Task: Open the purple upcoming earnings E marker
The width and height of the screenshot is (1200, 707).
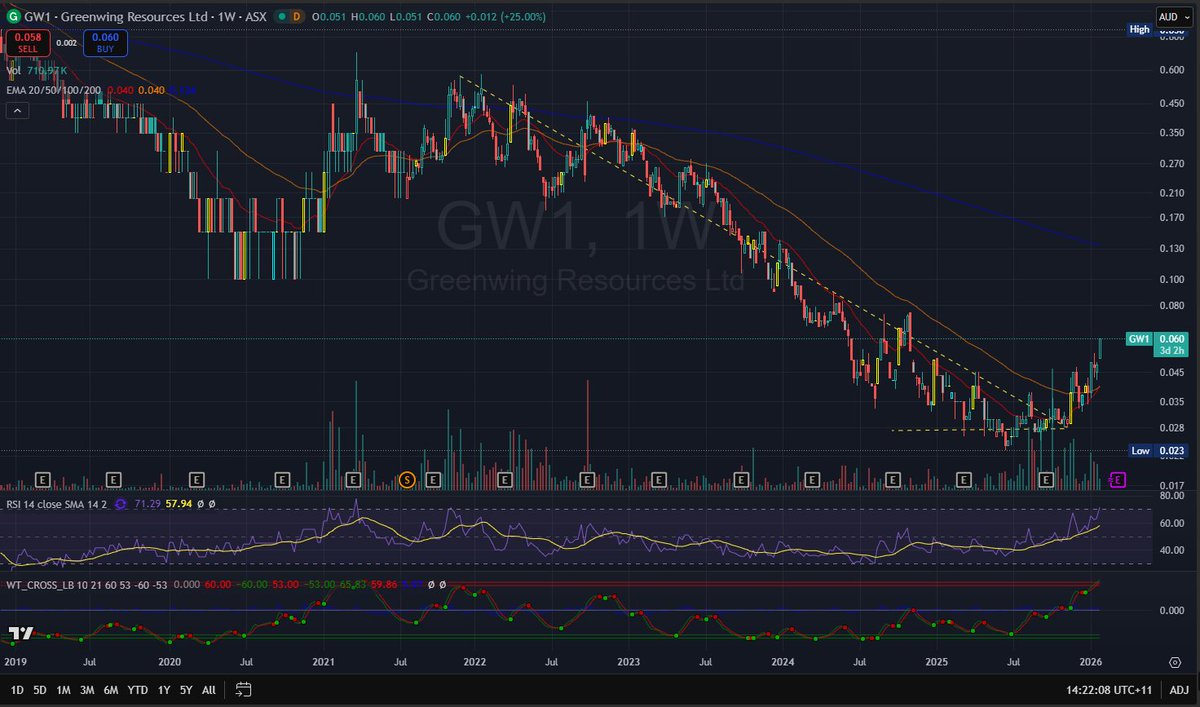Action: tap(1118, 479)
